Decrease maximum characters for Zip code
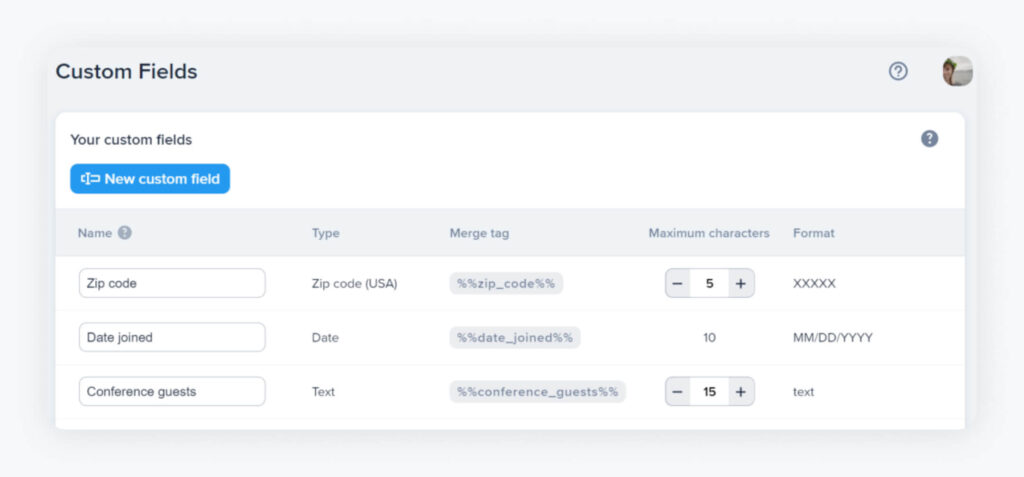Image resolution: width=1024 pixels, height=477 pixels. pos(678,283)
